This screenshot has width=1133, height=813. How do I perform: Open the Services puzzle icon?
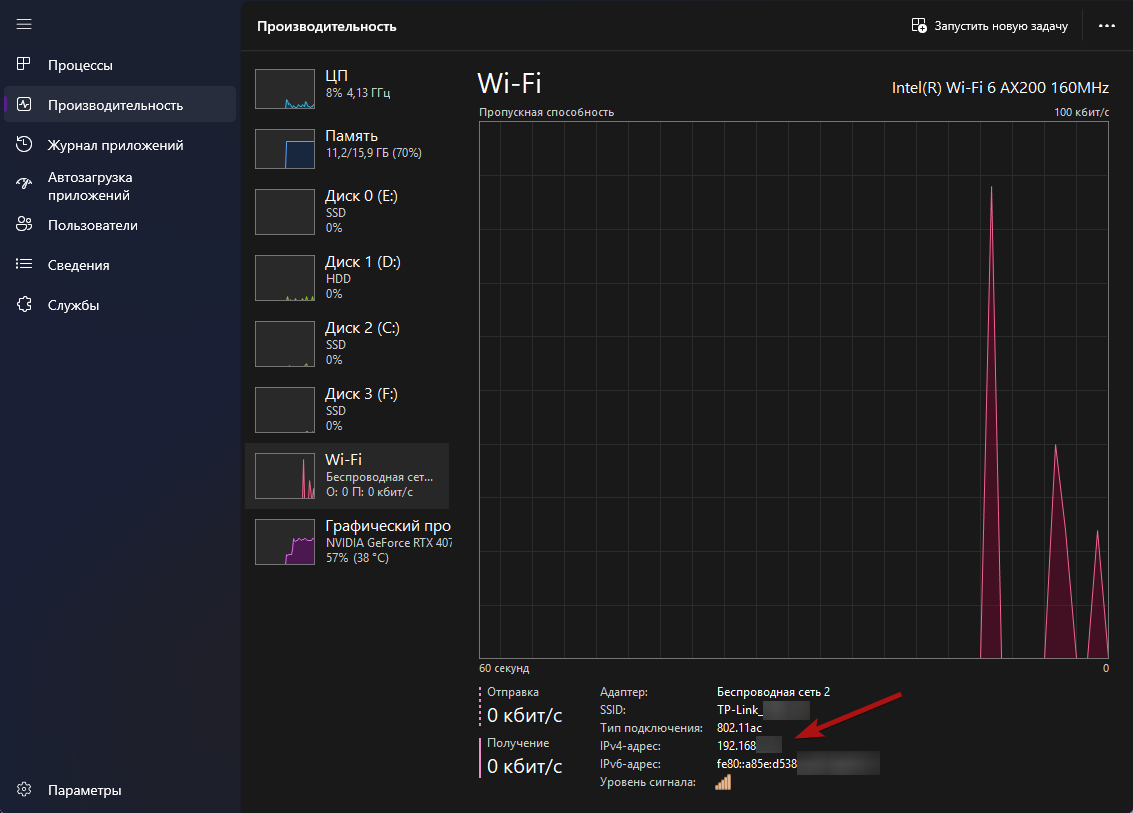pos(25,305)
